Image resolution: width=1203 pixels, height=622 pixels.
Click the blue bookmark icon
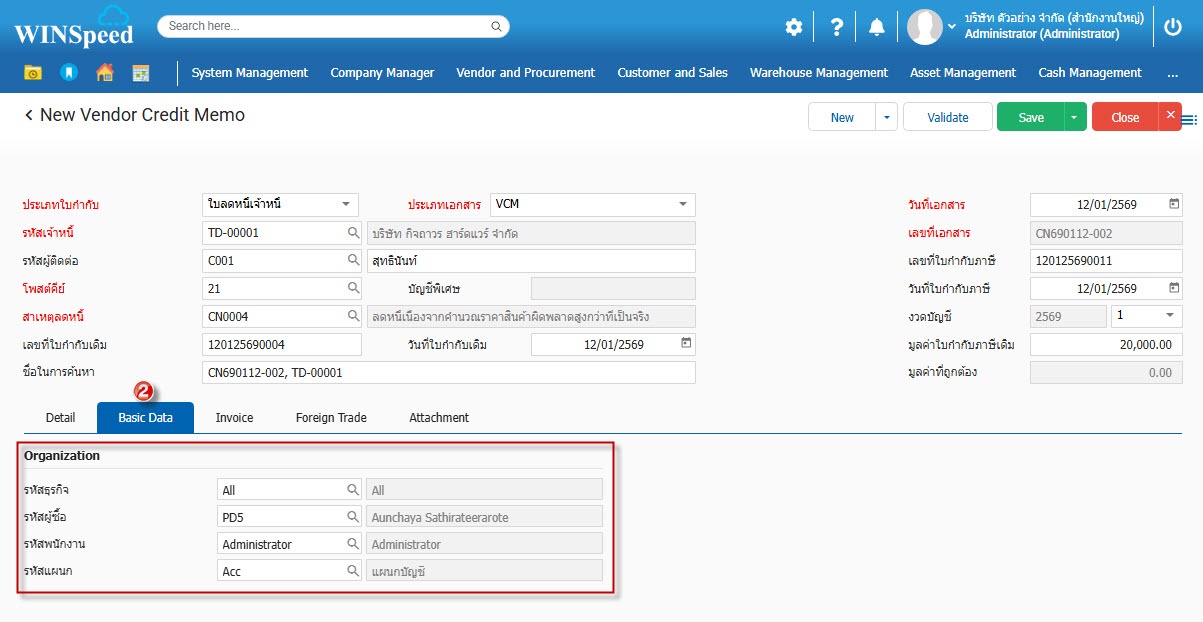pos(68,73)
